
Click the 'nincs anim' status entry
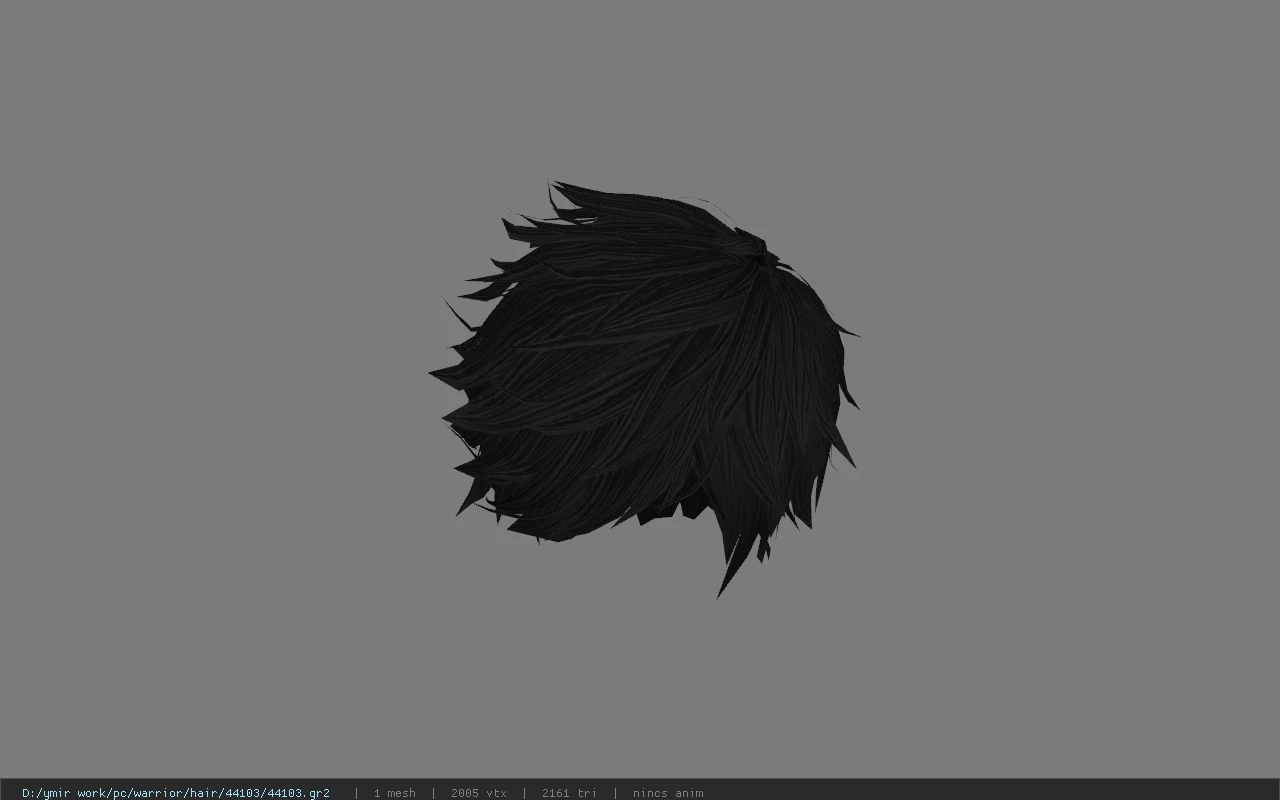(x=668, y=793)
